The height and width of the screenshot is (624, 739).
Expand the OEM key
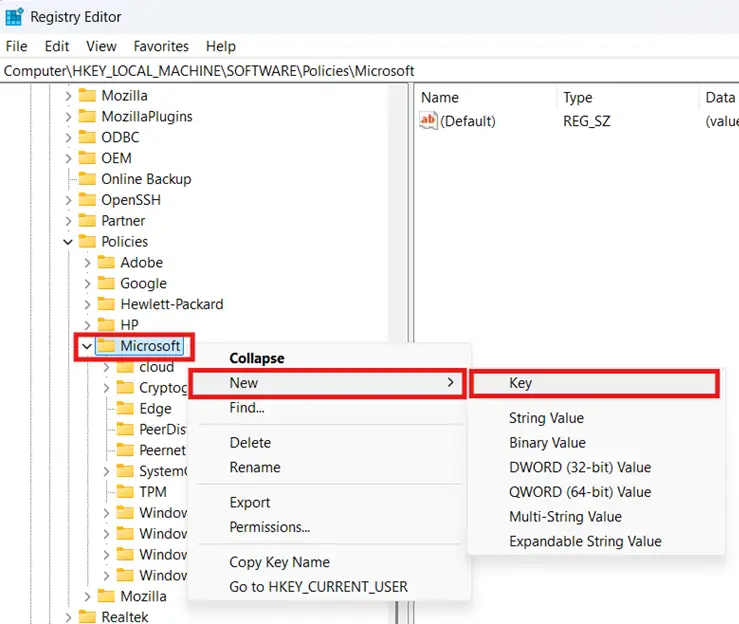68,158
